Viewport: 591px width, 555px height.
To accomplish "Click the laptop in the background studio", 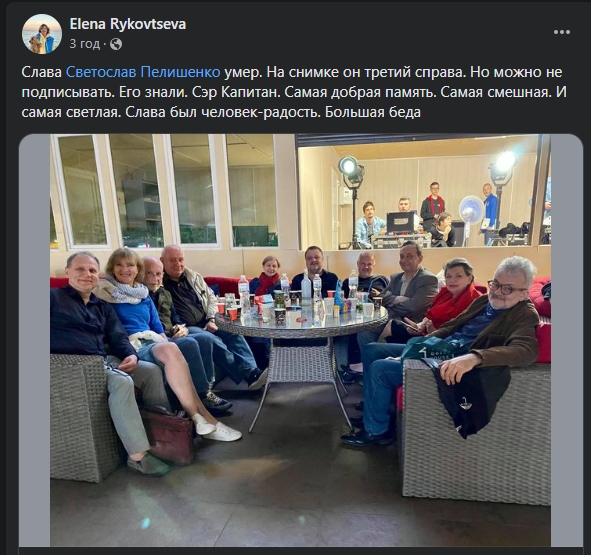I will (403, 222).
